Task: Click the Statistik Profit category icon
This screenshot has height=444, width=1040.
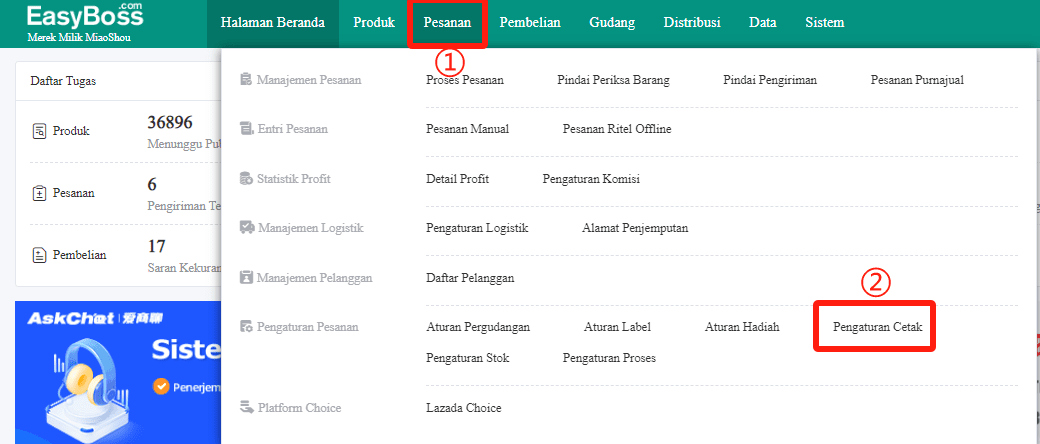Action: tap(245, 179)
